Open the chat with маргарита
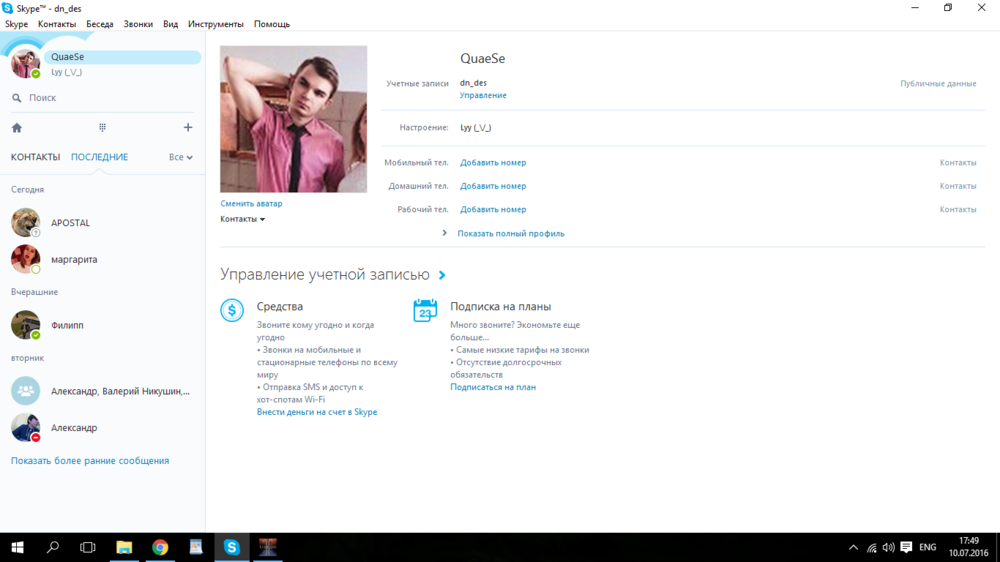Screen dimensions: 1000x562 click(74, 259)
